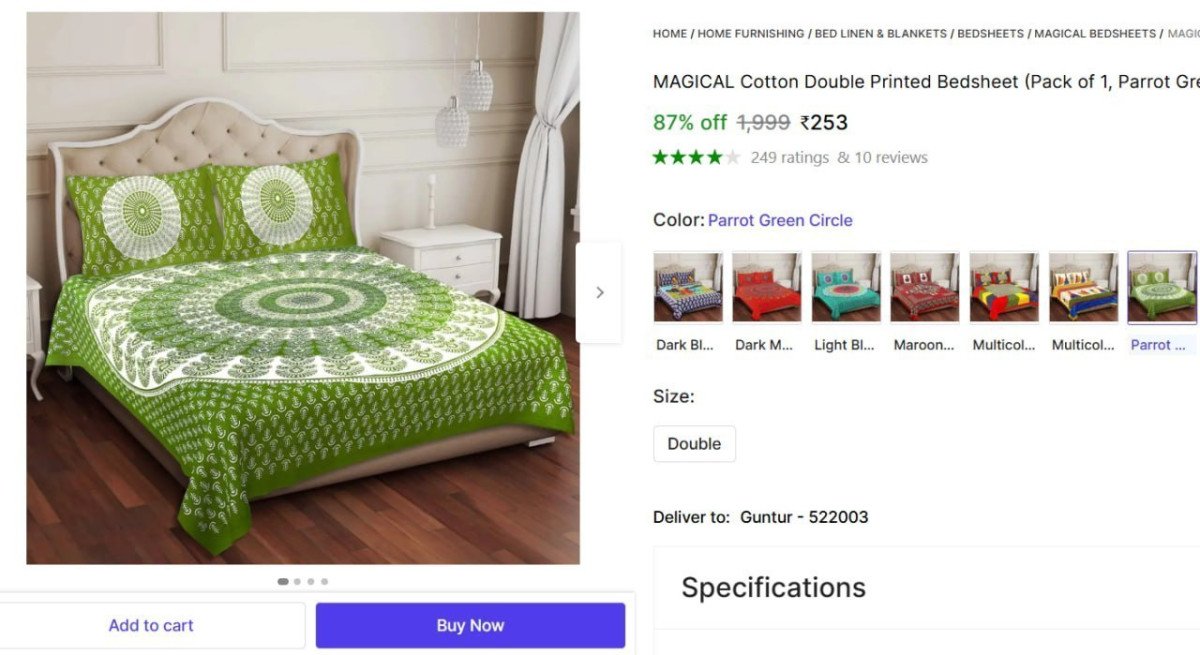Click the Guntur delivery pincode to change it
1200x655 pixels.
click(x=804, y=517)
